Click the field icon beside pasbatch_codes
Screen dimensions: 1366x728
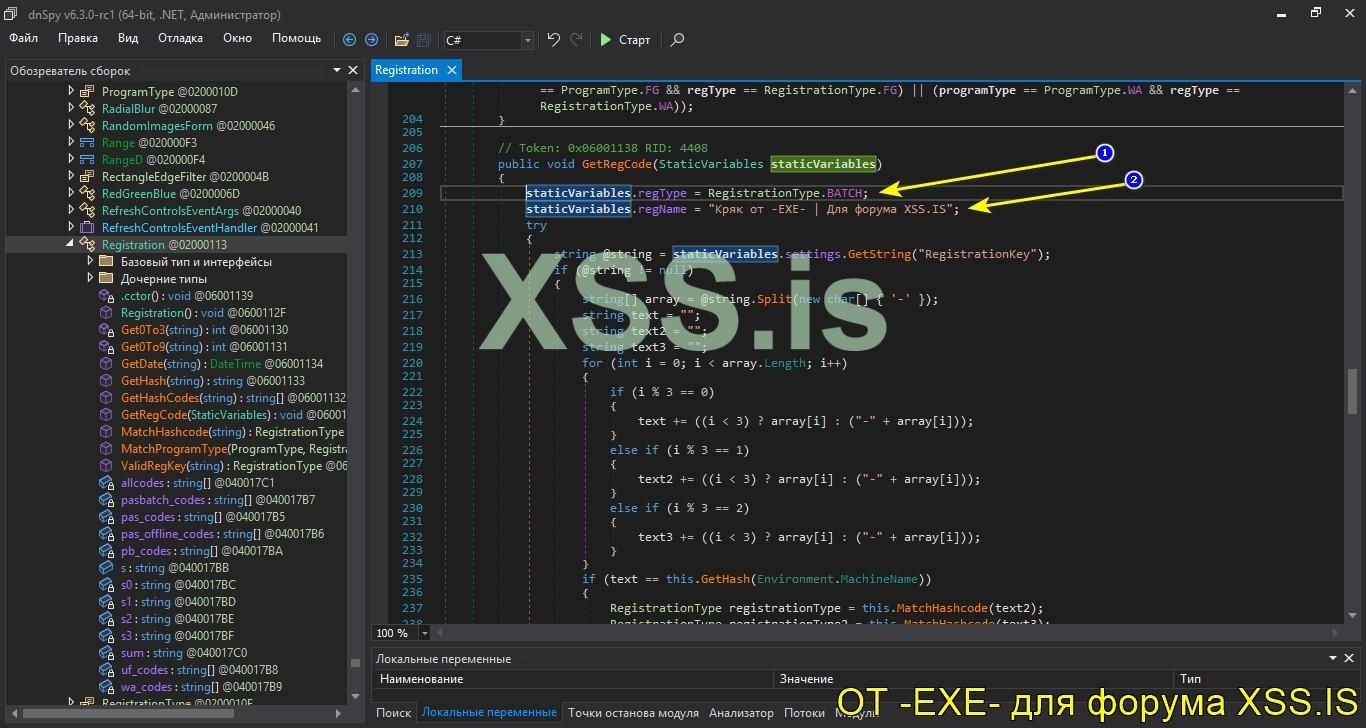coord(106,500)
